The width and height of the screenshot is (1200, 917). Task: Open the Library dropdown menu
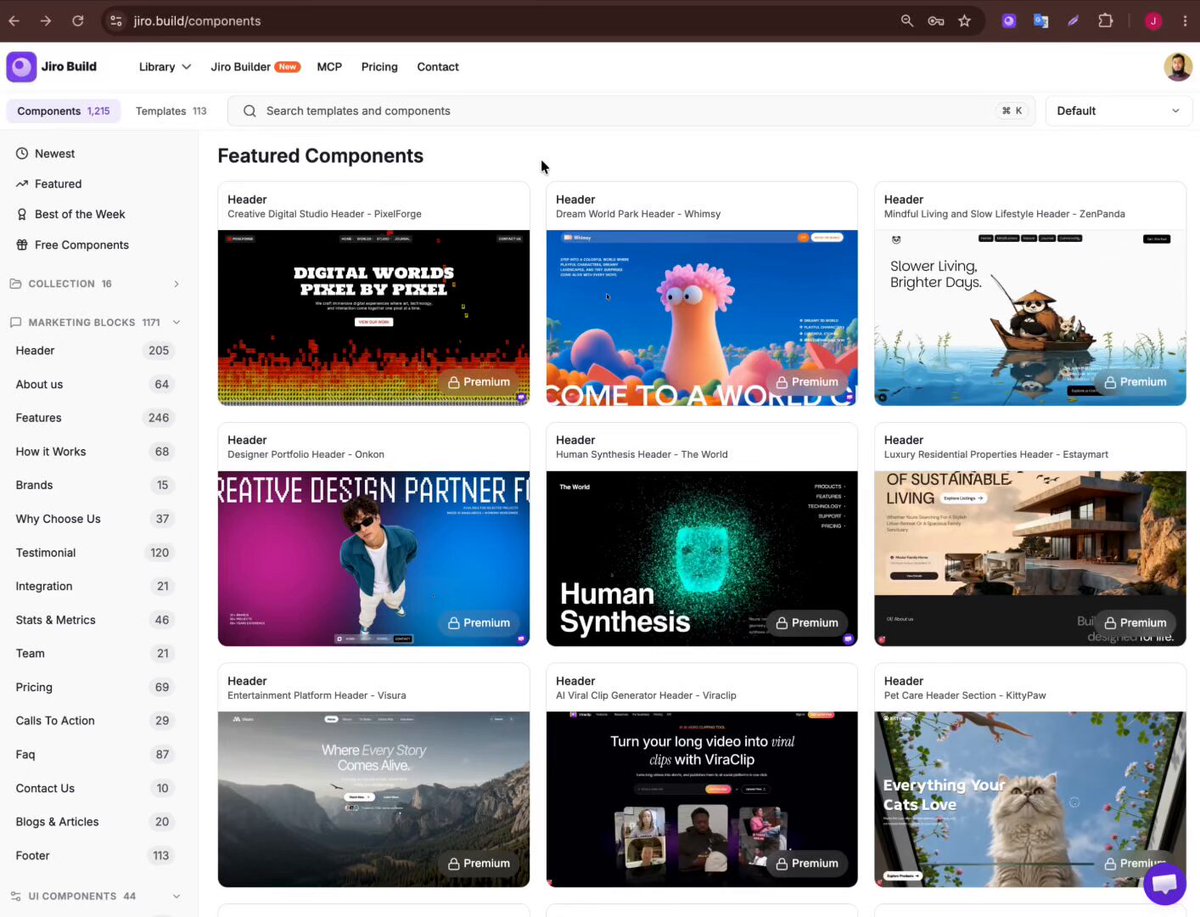click(x=165, y=67)
